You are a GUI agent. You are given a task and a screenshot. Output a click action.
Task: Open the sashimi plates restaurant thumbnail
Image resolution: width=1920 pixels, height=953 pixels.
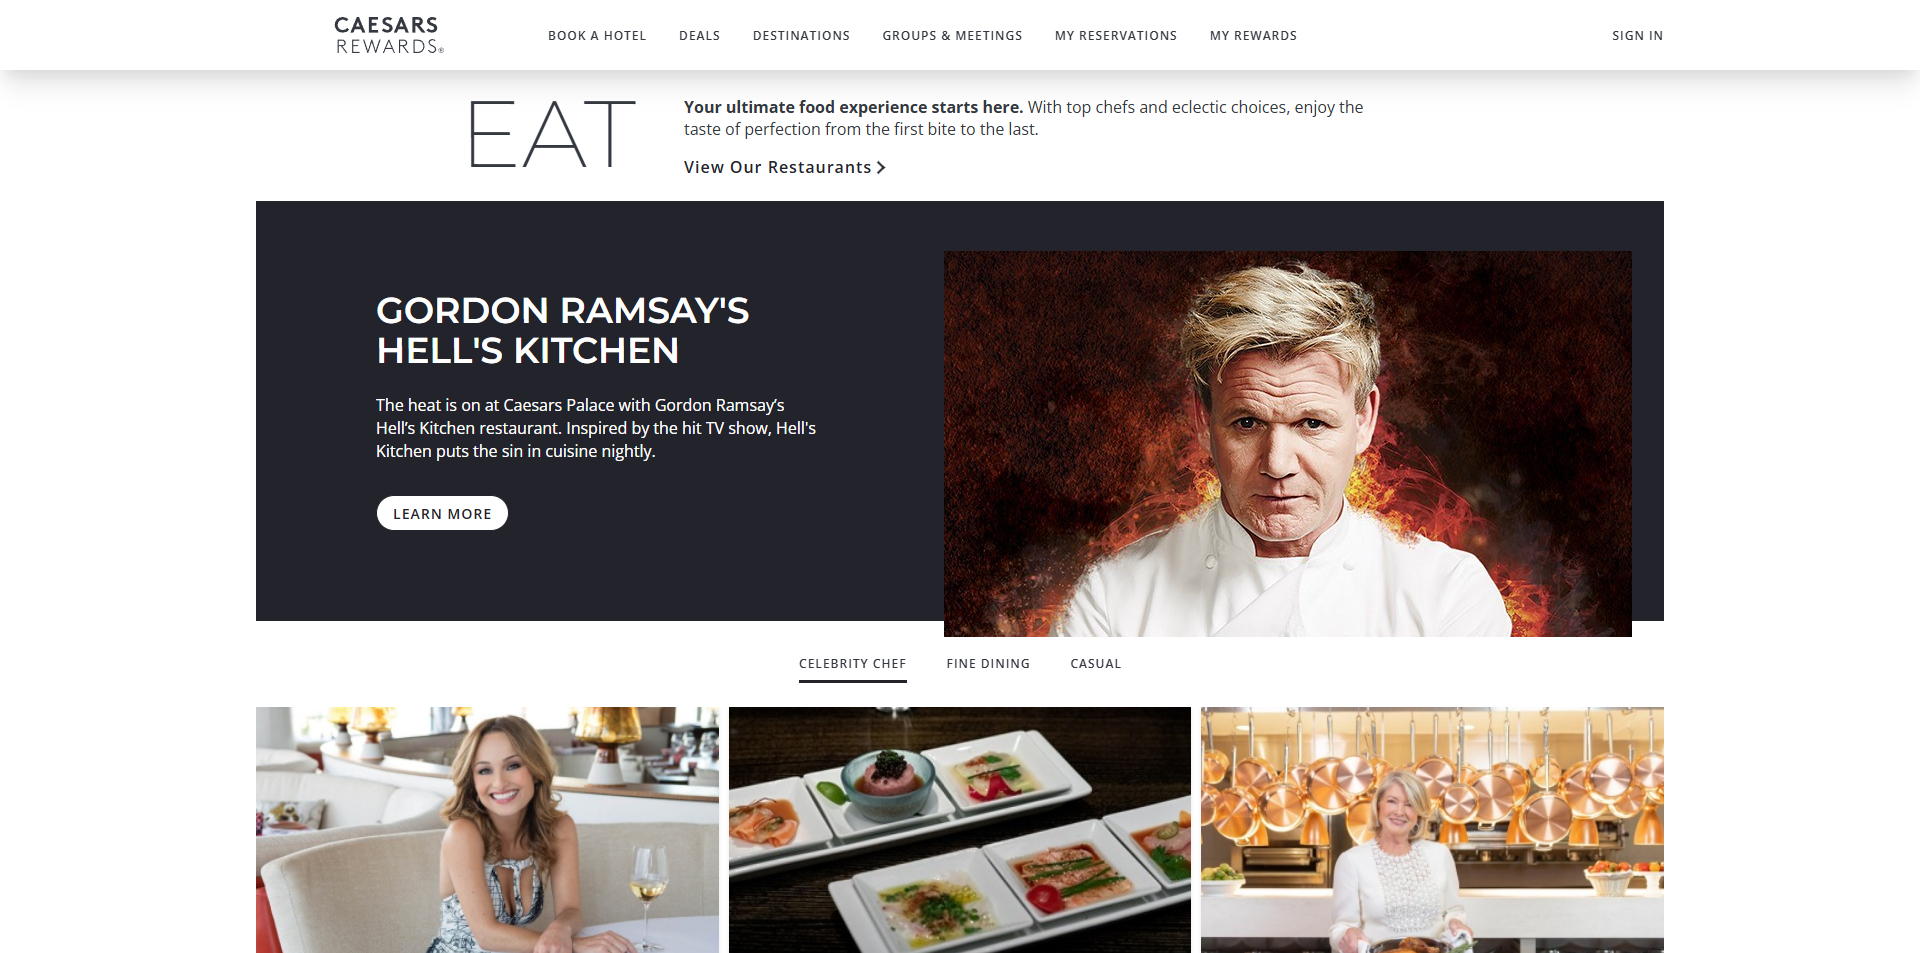point(960,830)
